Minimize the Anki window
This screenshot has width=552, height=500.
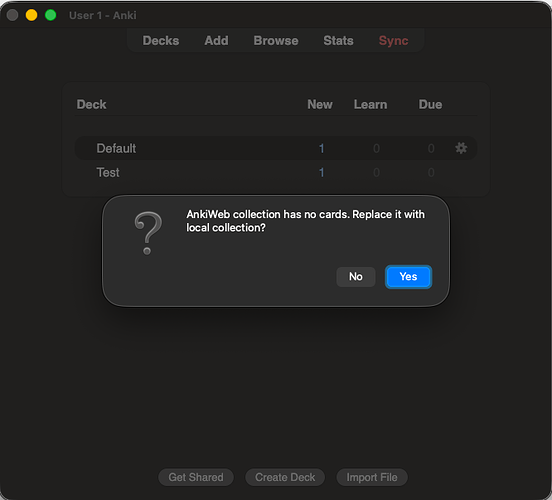(31, 15)
